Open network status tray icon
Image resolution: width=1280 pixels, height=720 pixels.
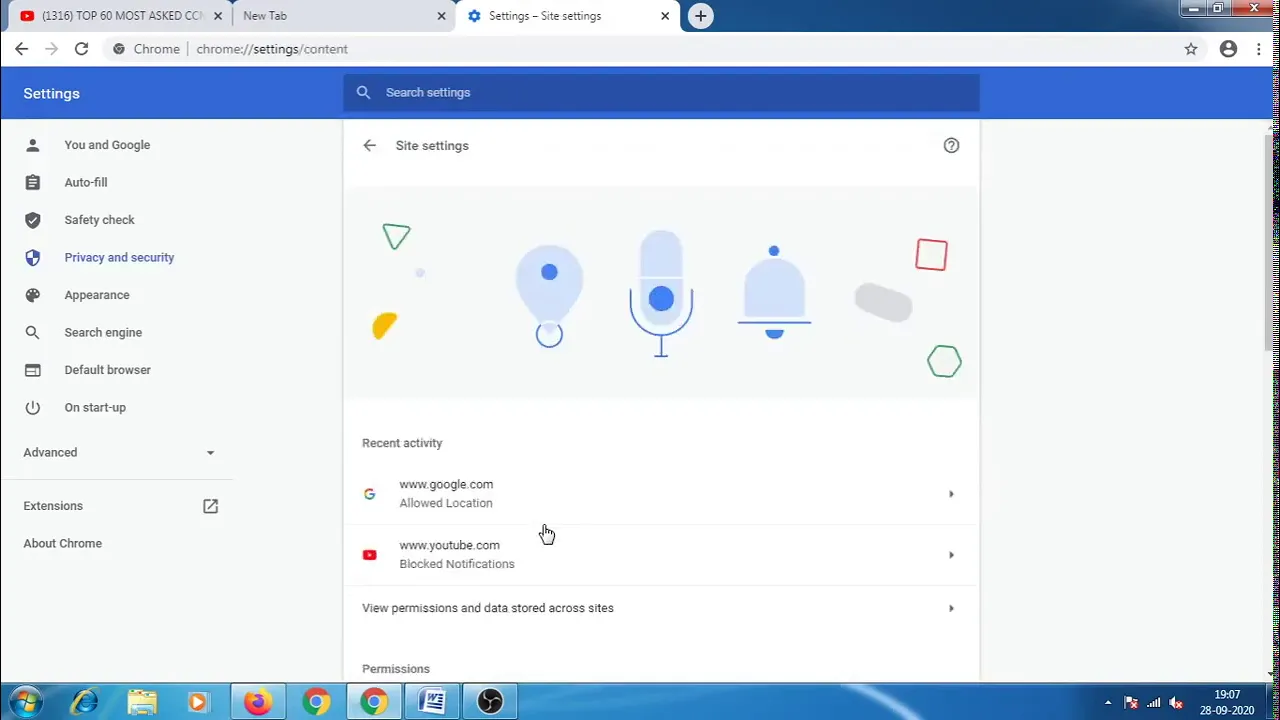point(1154,703)
